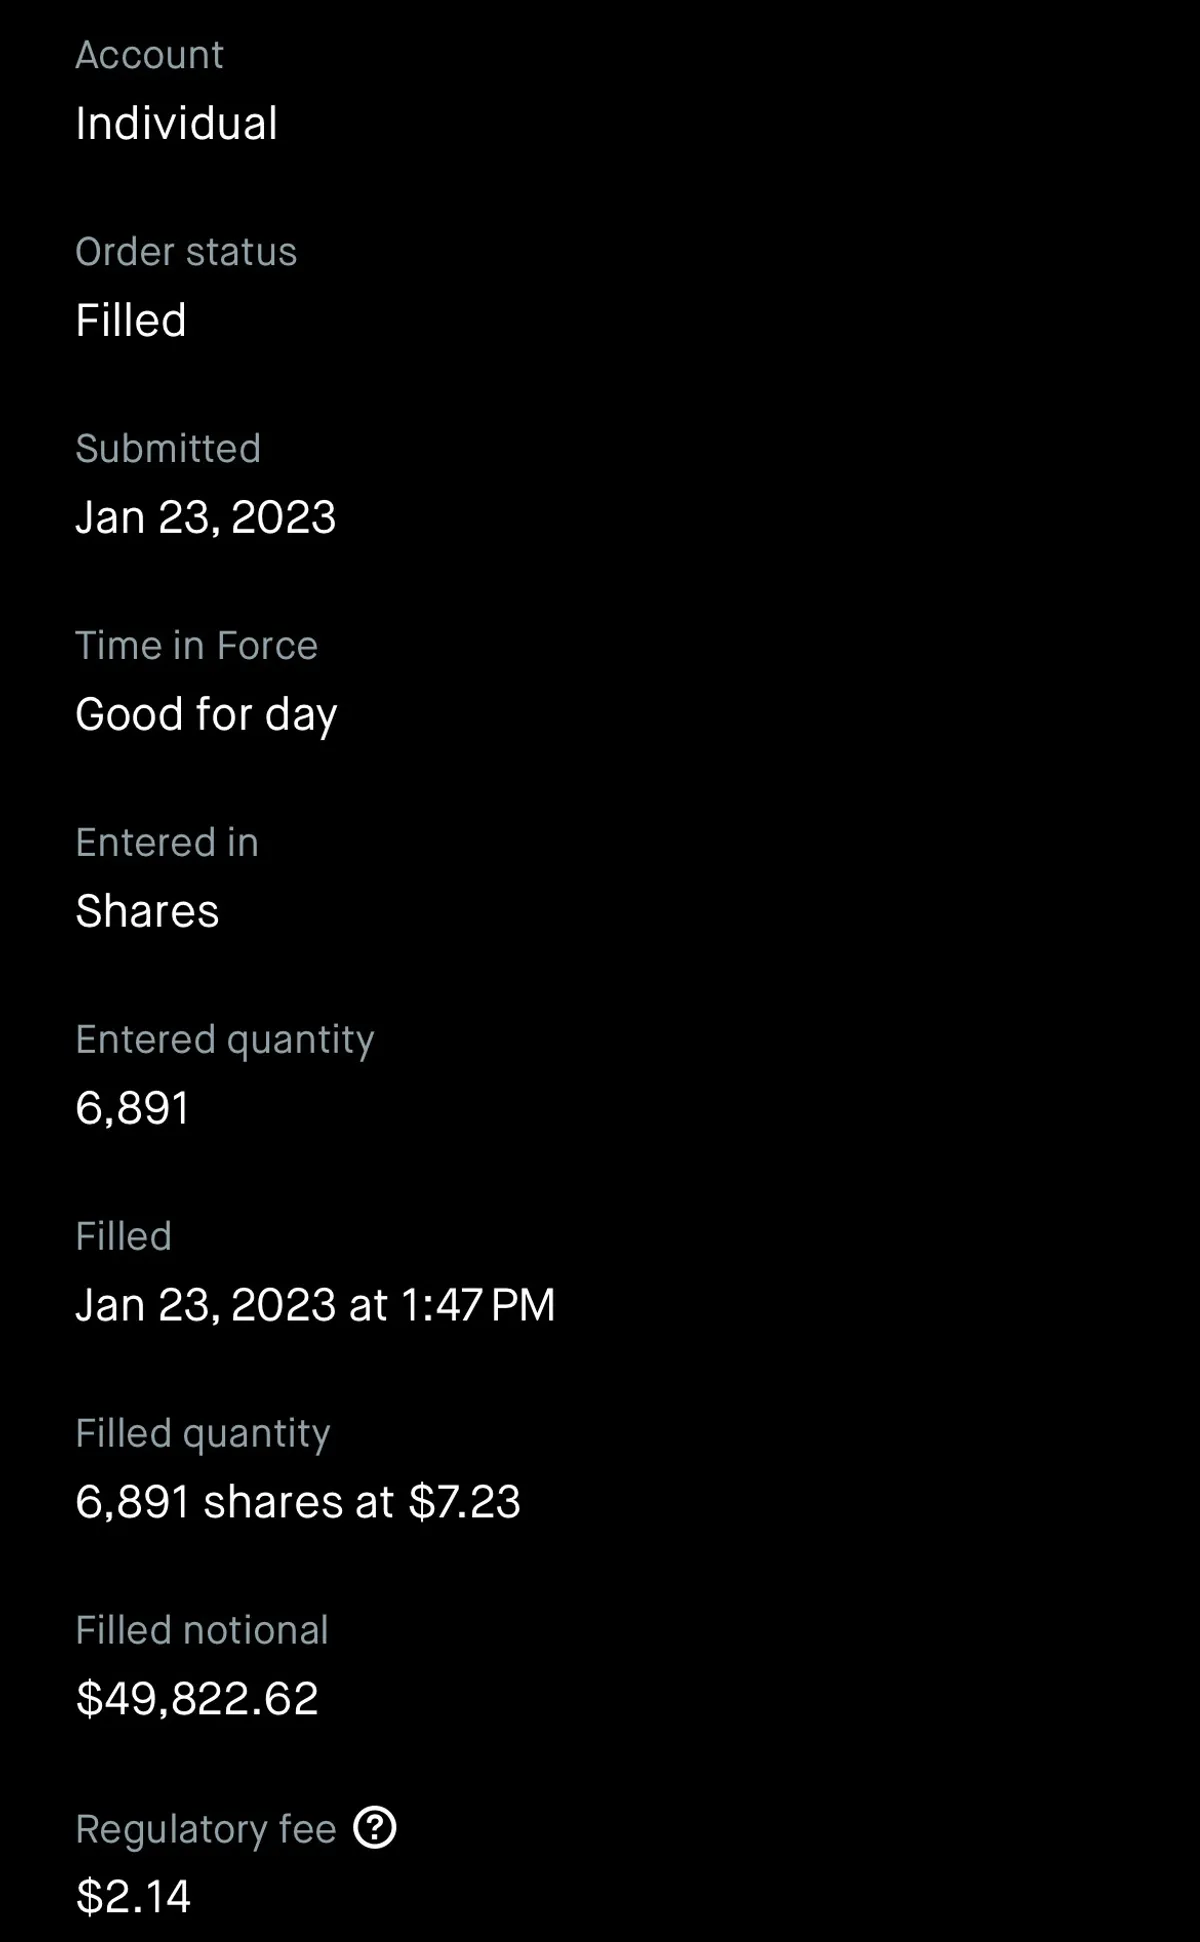Click the Entered quantity label
Viewport: 1200px width, 1942px height.
(x=225, y=1040)
